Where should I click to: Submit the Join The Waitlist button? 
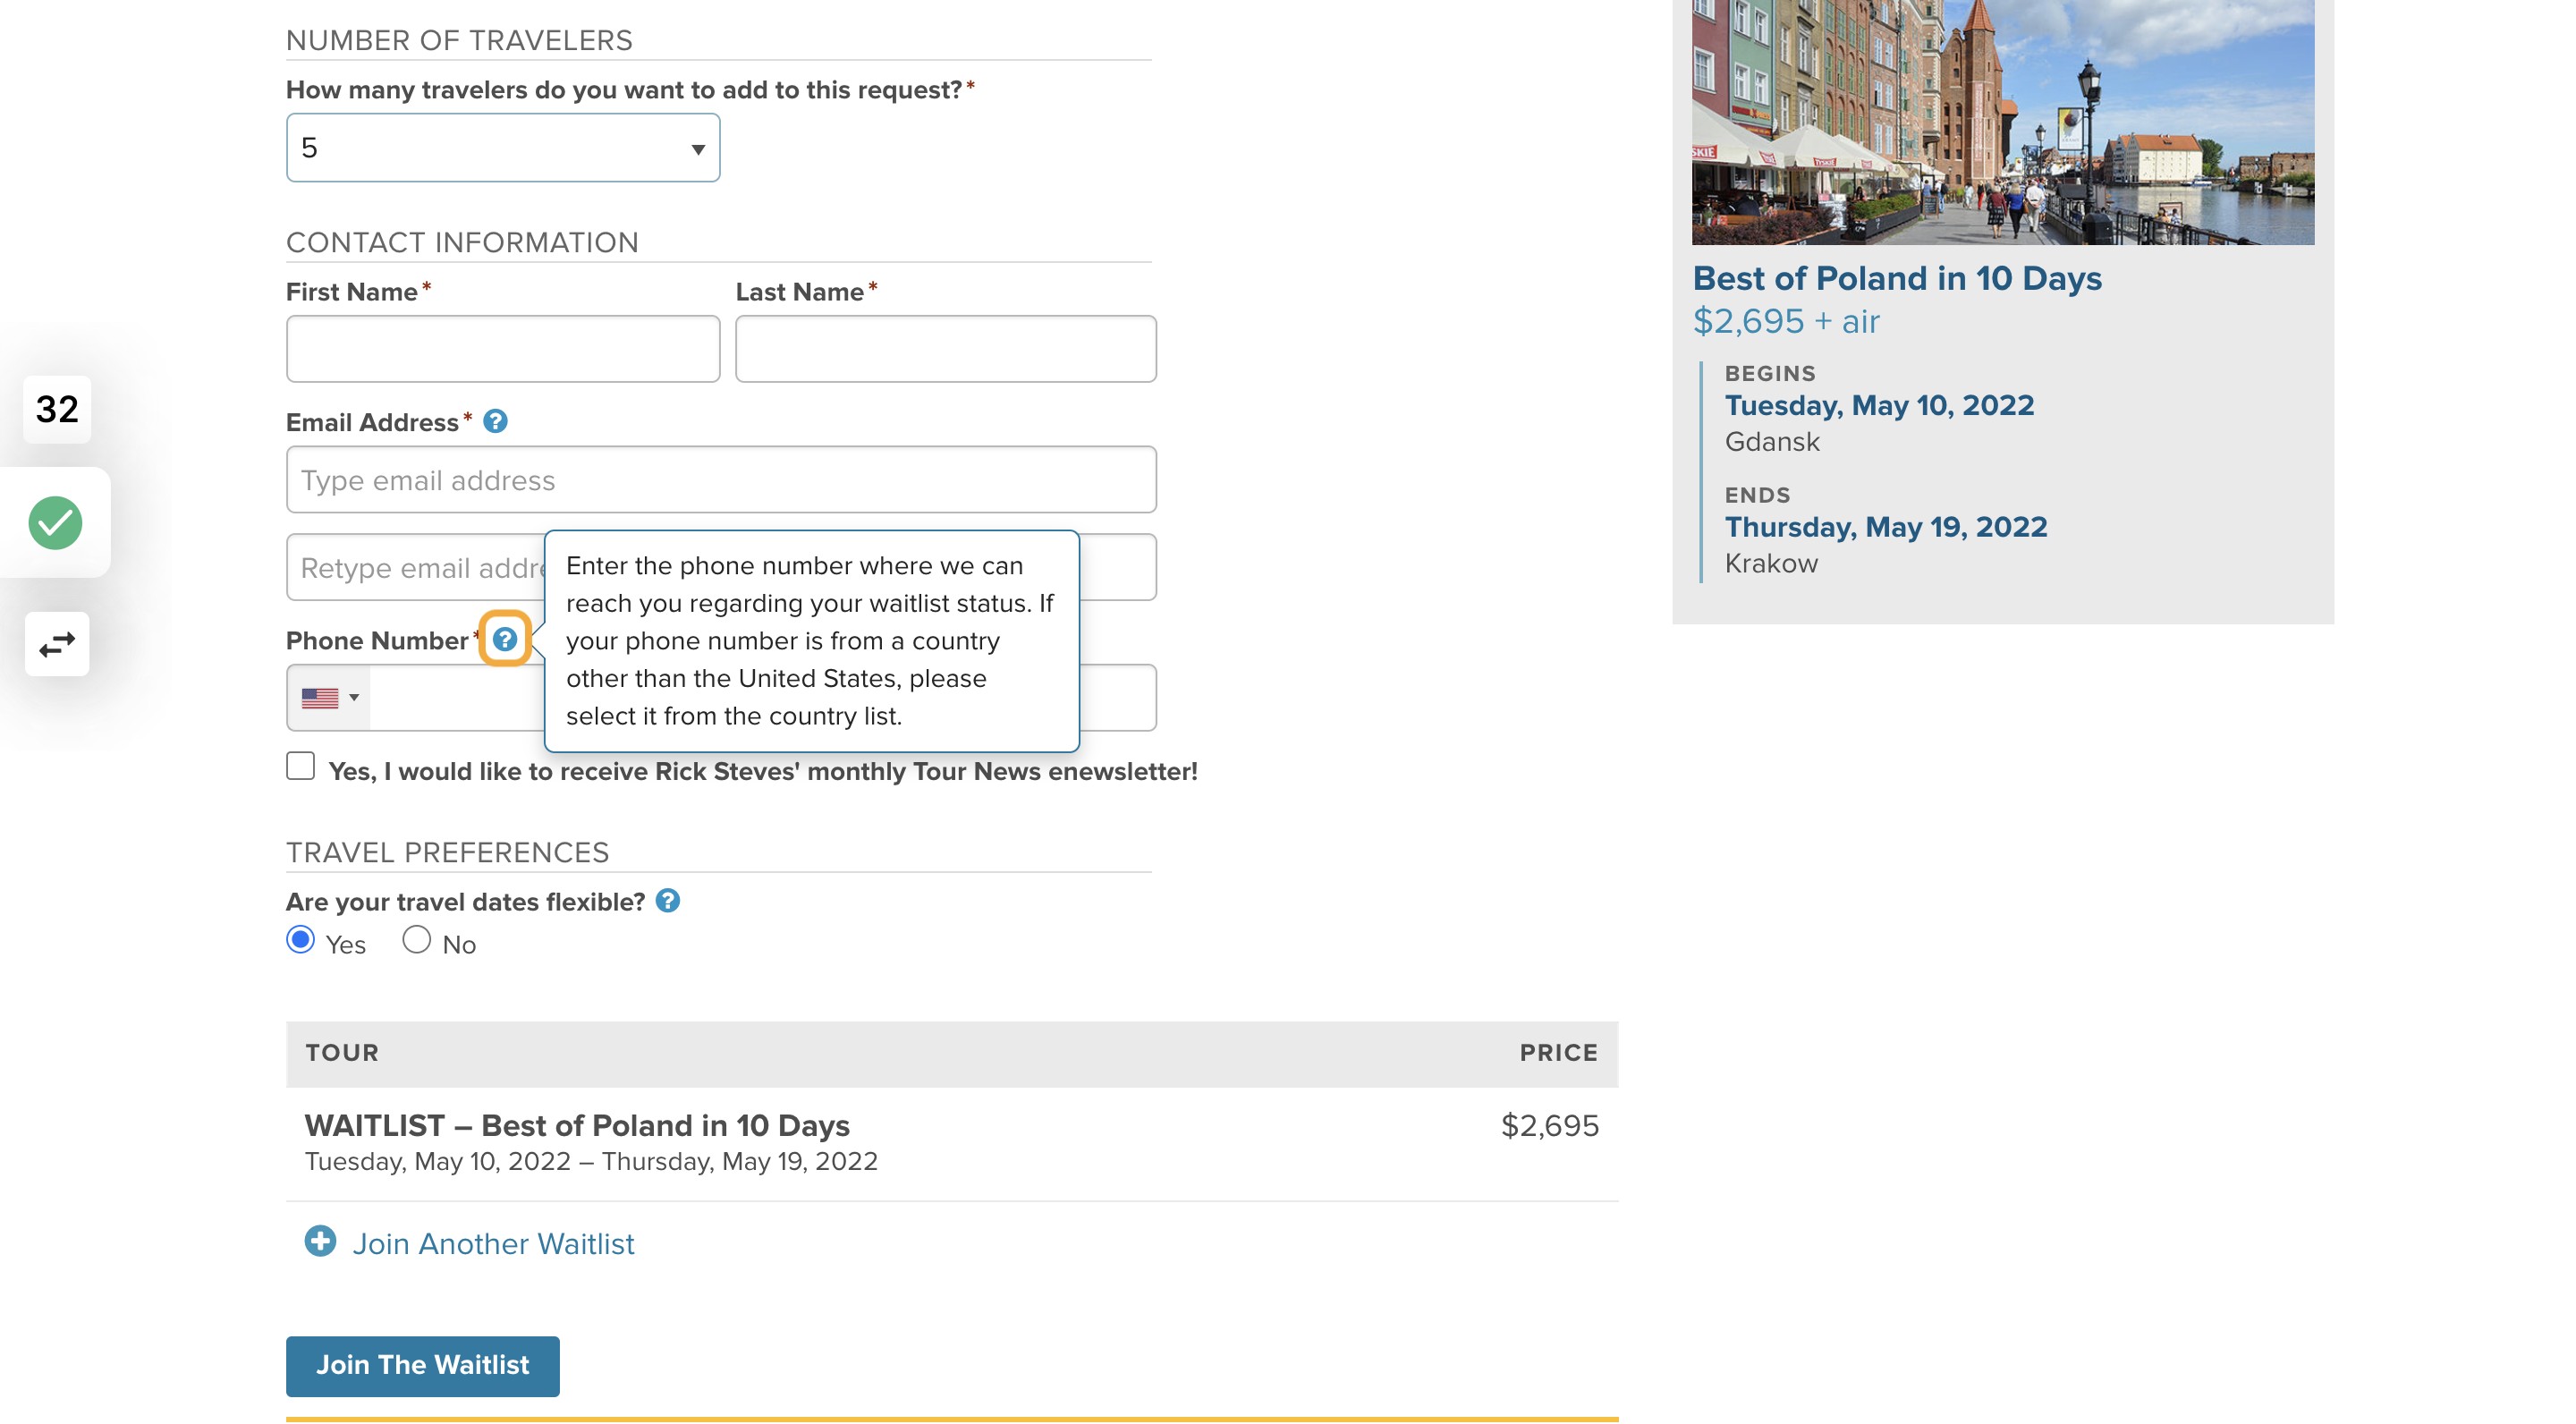point(423,1365)
